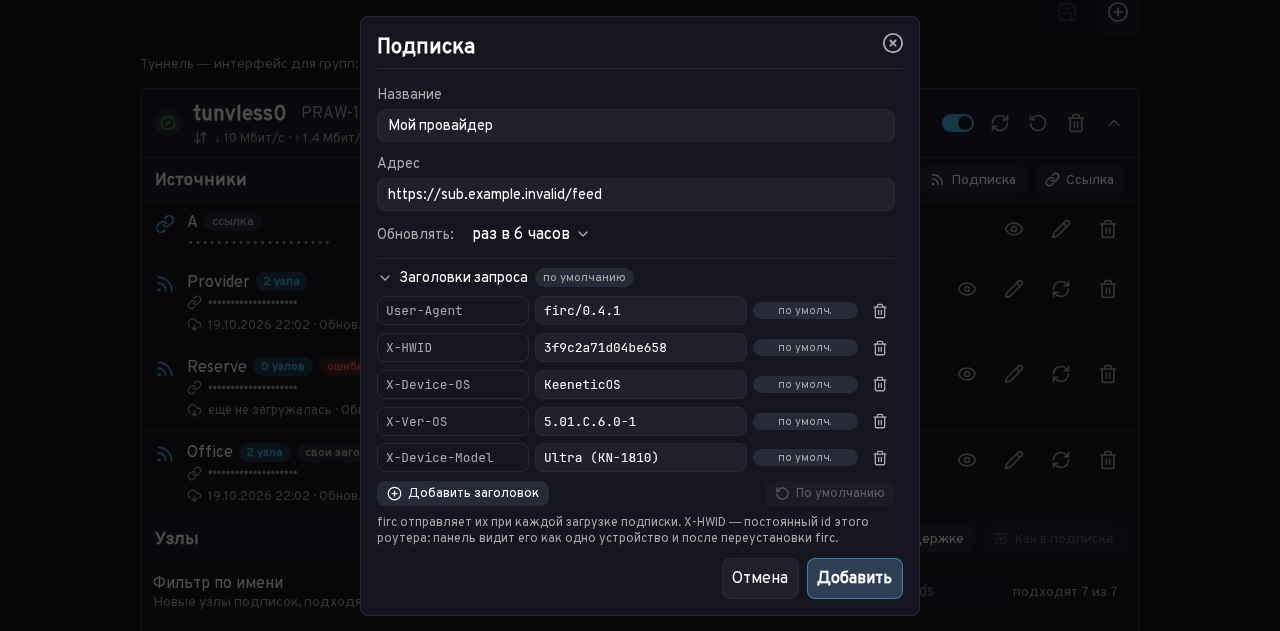1280x631 pixels.
Task: Click the 3f9c2a71d04be658 value field
Action: pyautogui.click(x=641, y=348)
